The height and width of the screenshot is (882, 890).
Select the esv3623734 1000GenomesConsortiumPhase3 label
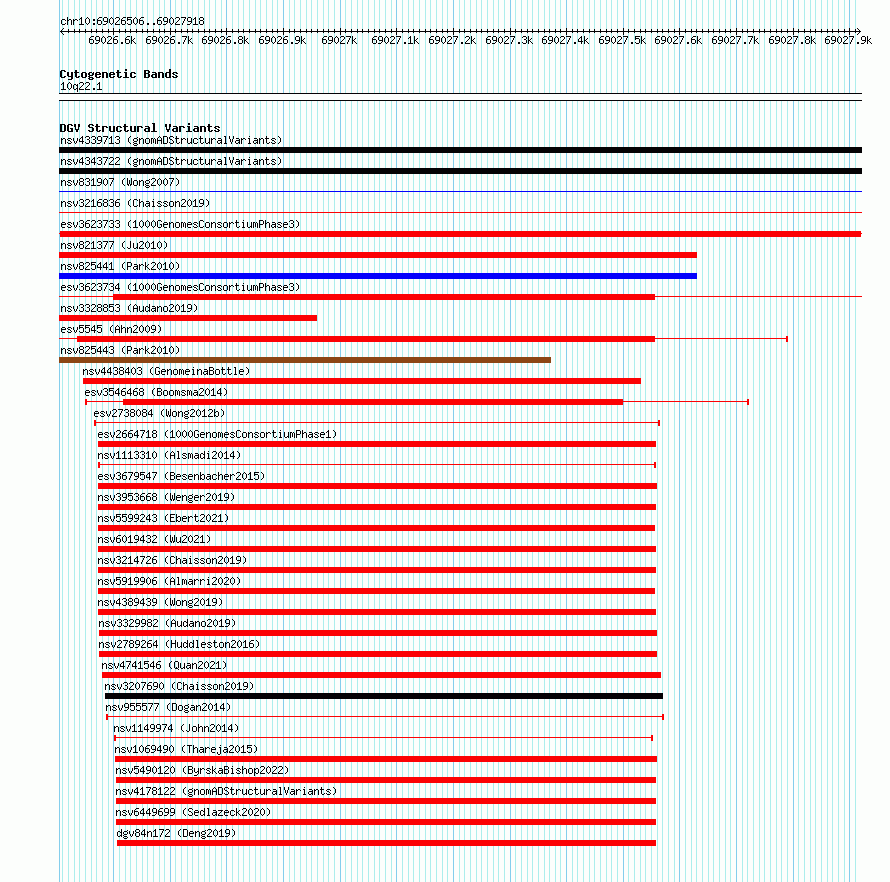click(x=180, y=287)
